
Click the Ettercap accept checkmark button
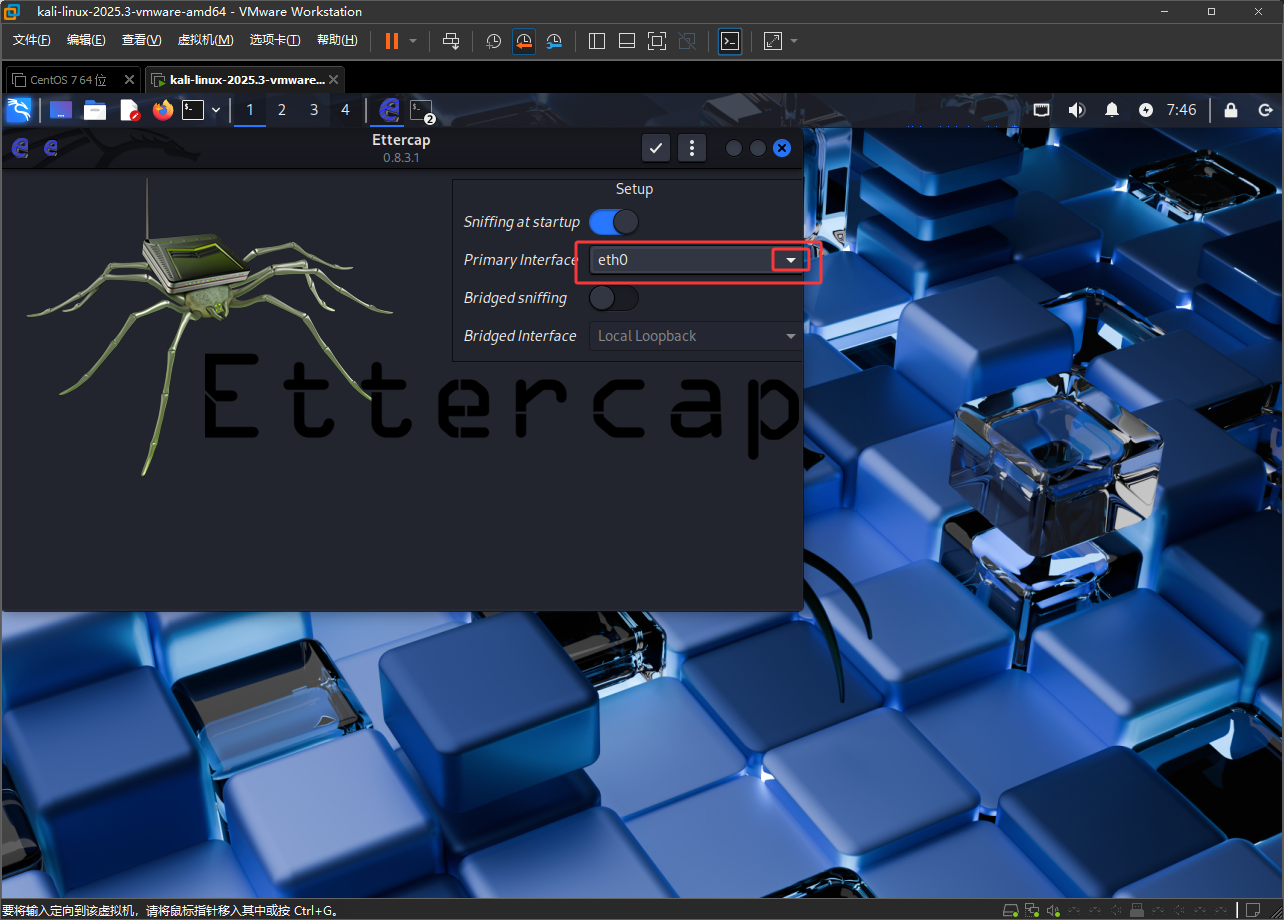[656, 148]
